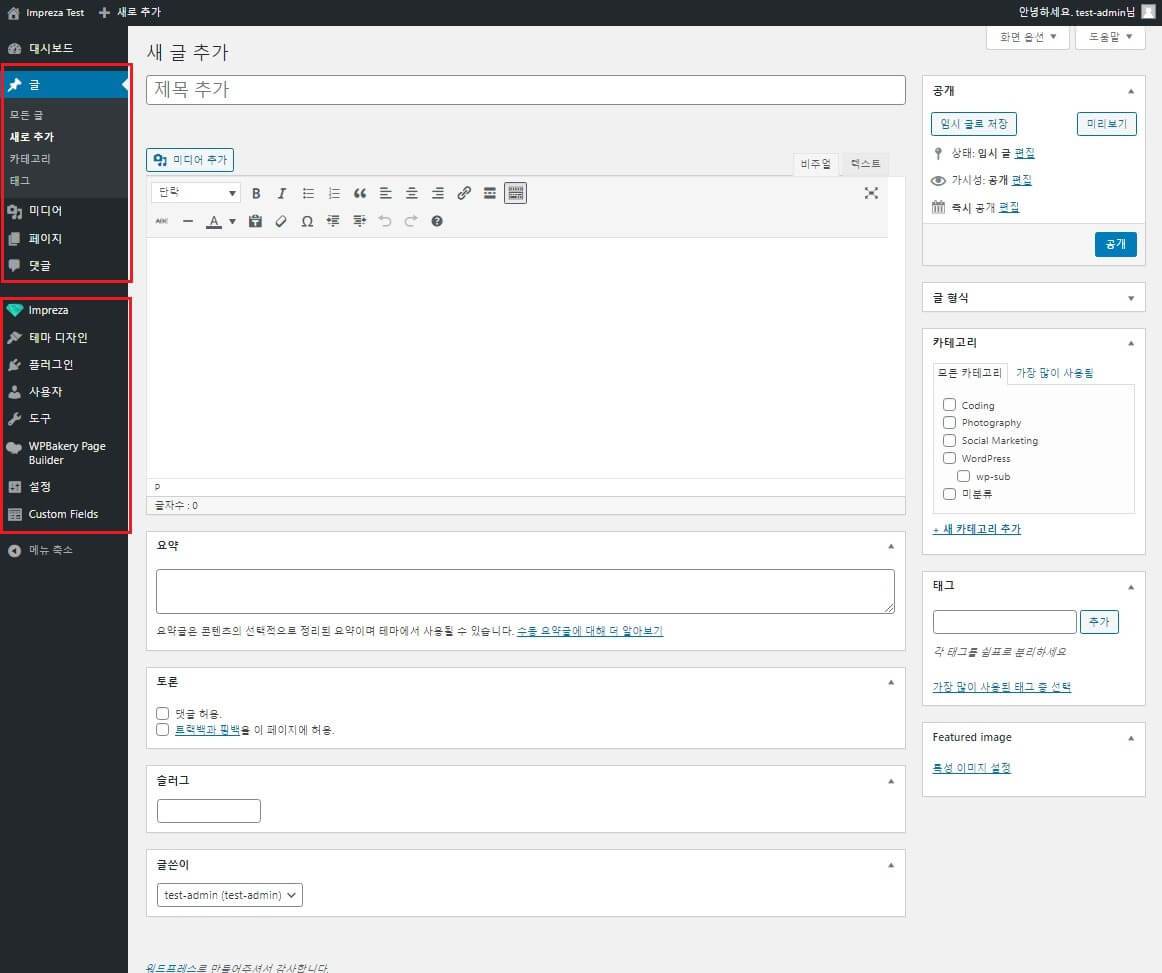
Task: Collapse the Featured image panel
Action: pyautogui.click(x=1131, y=738)
